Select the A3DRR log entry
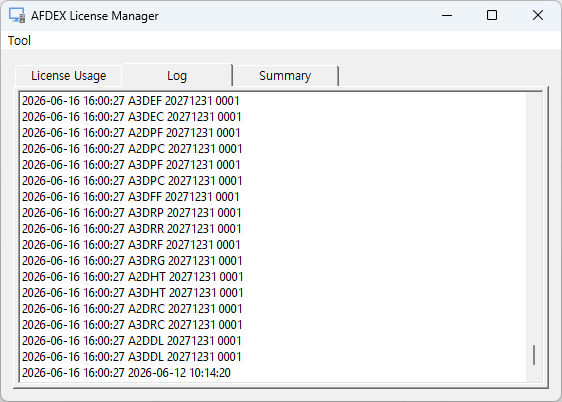The width and height of the screenshot is (562, 402). [x=132, y=229]
